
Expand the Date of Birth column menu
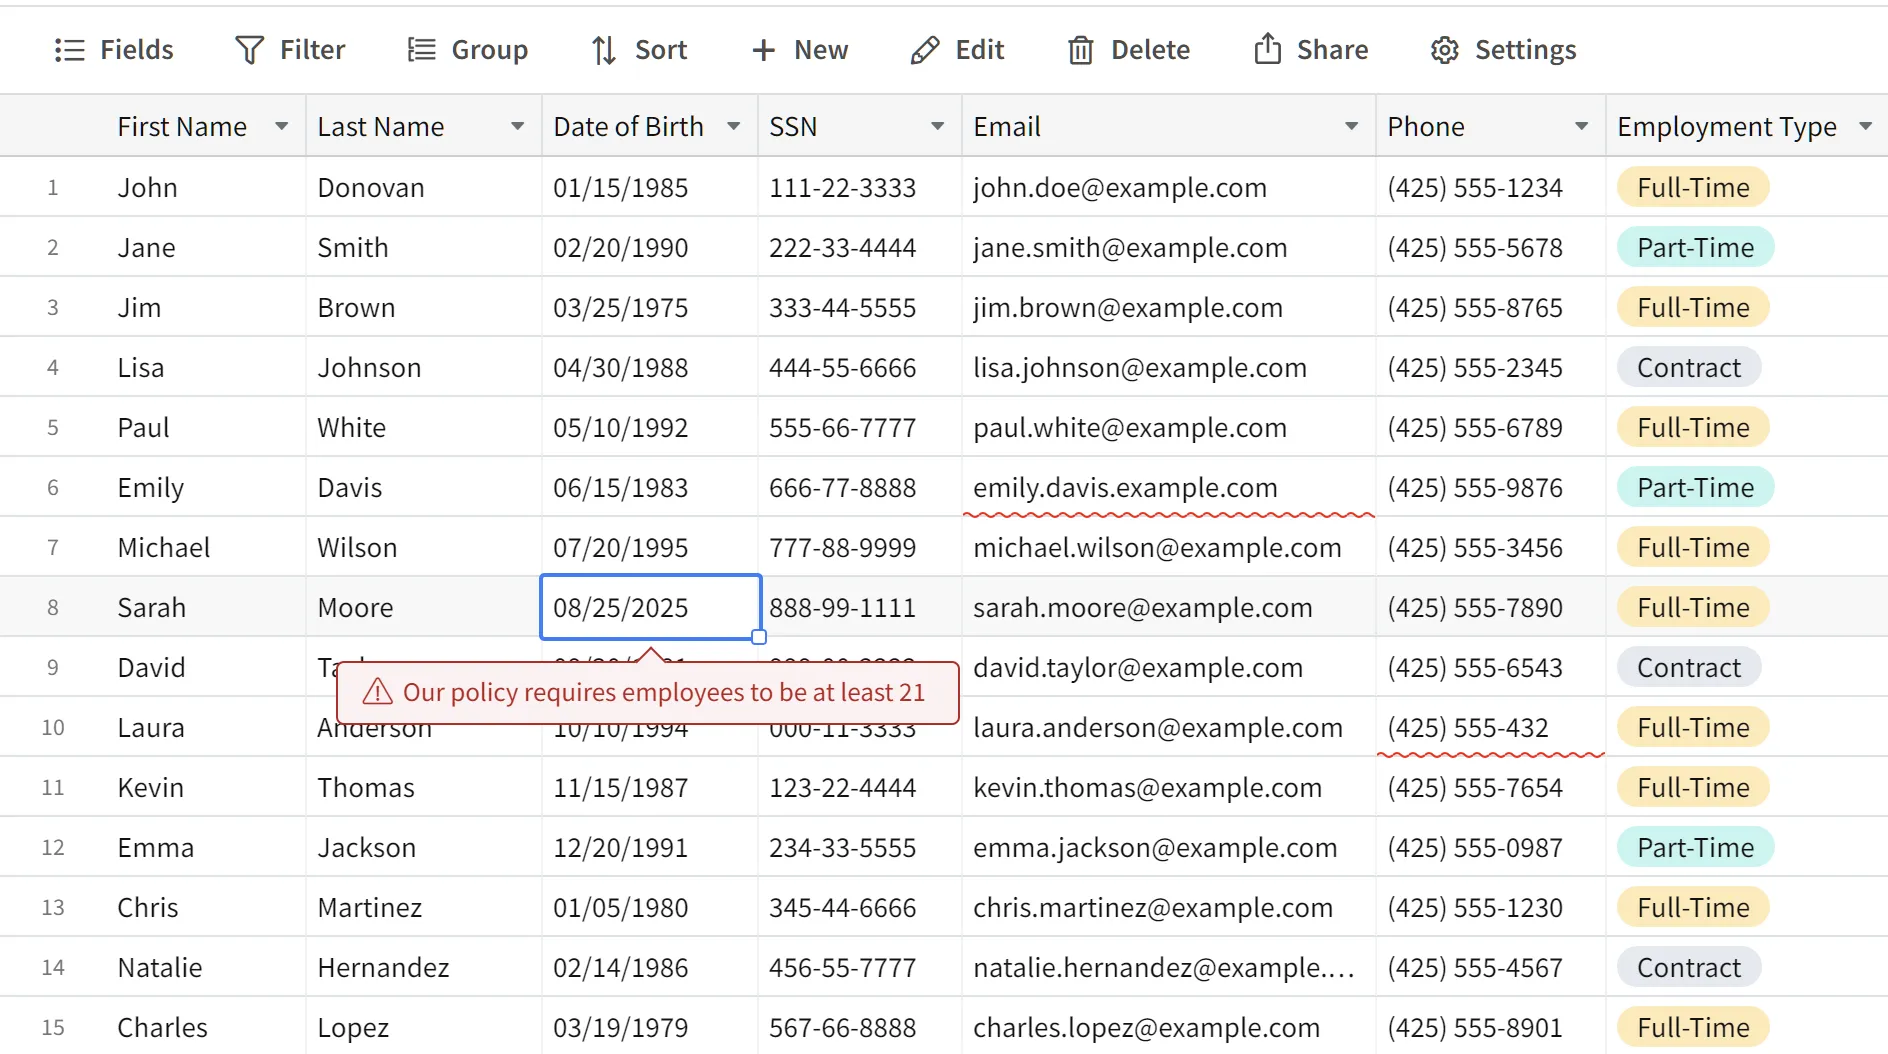734,126
